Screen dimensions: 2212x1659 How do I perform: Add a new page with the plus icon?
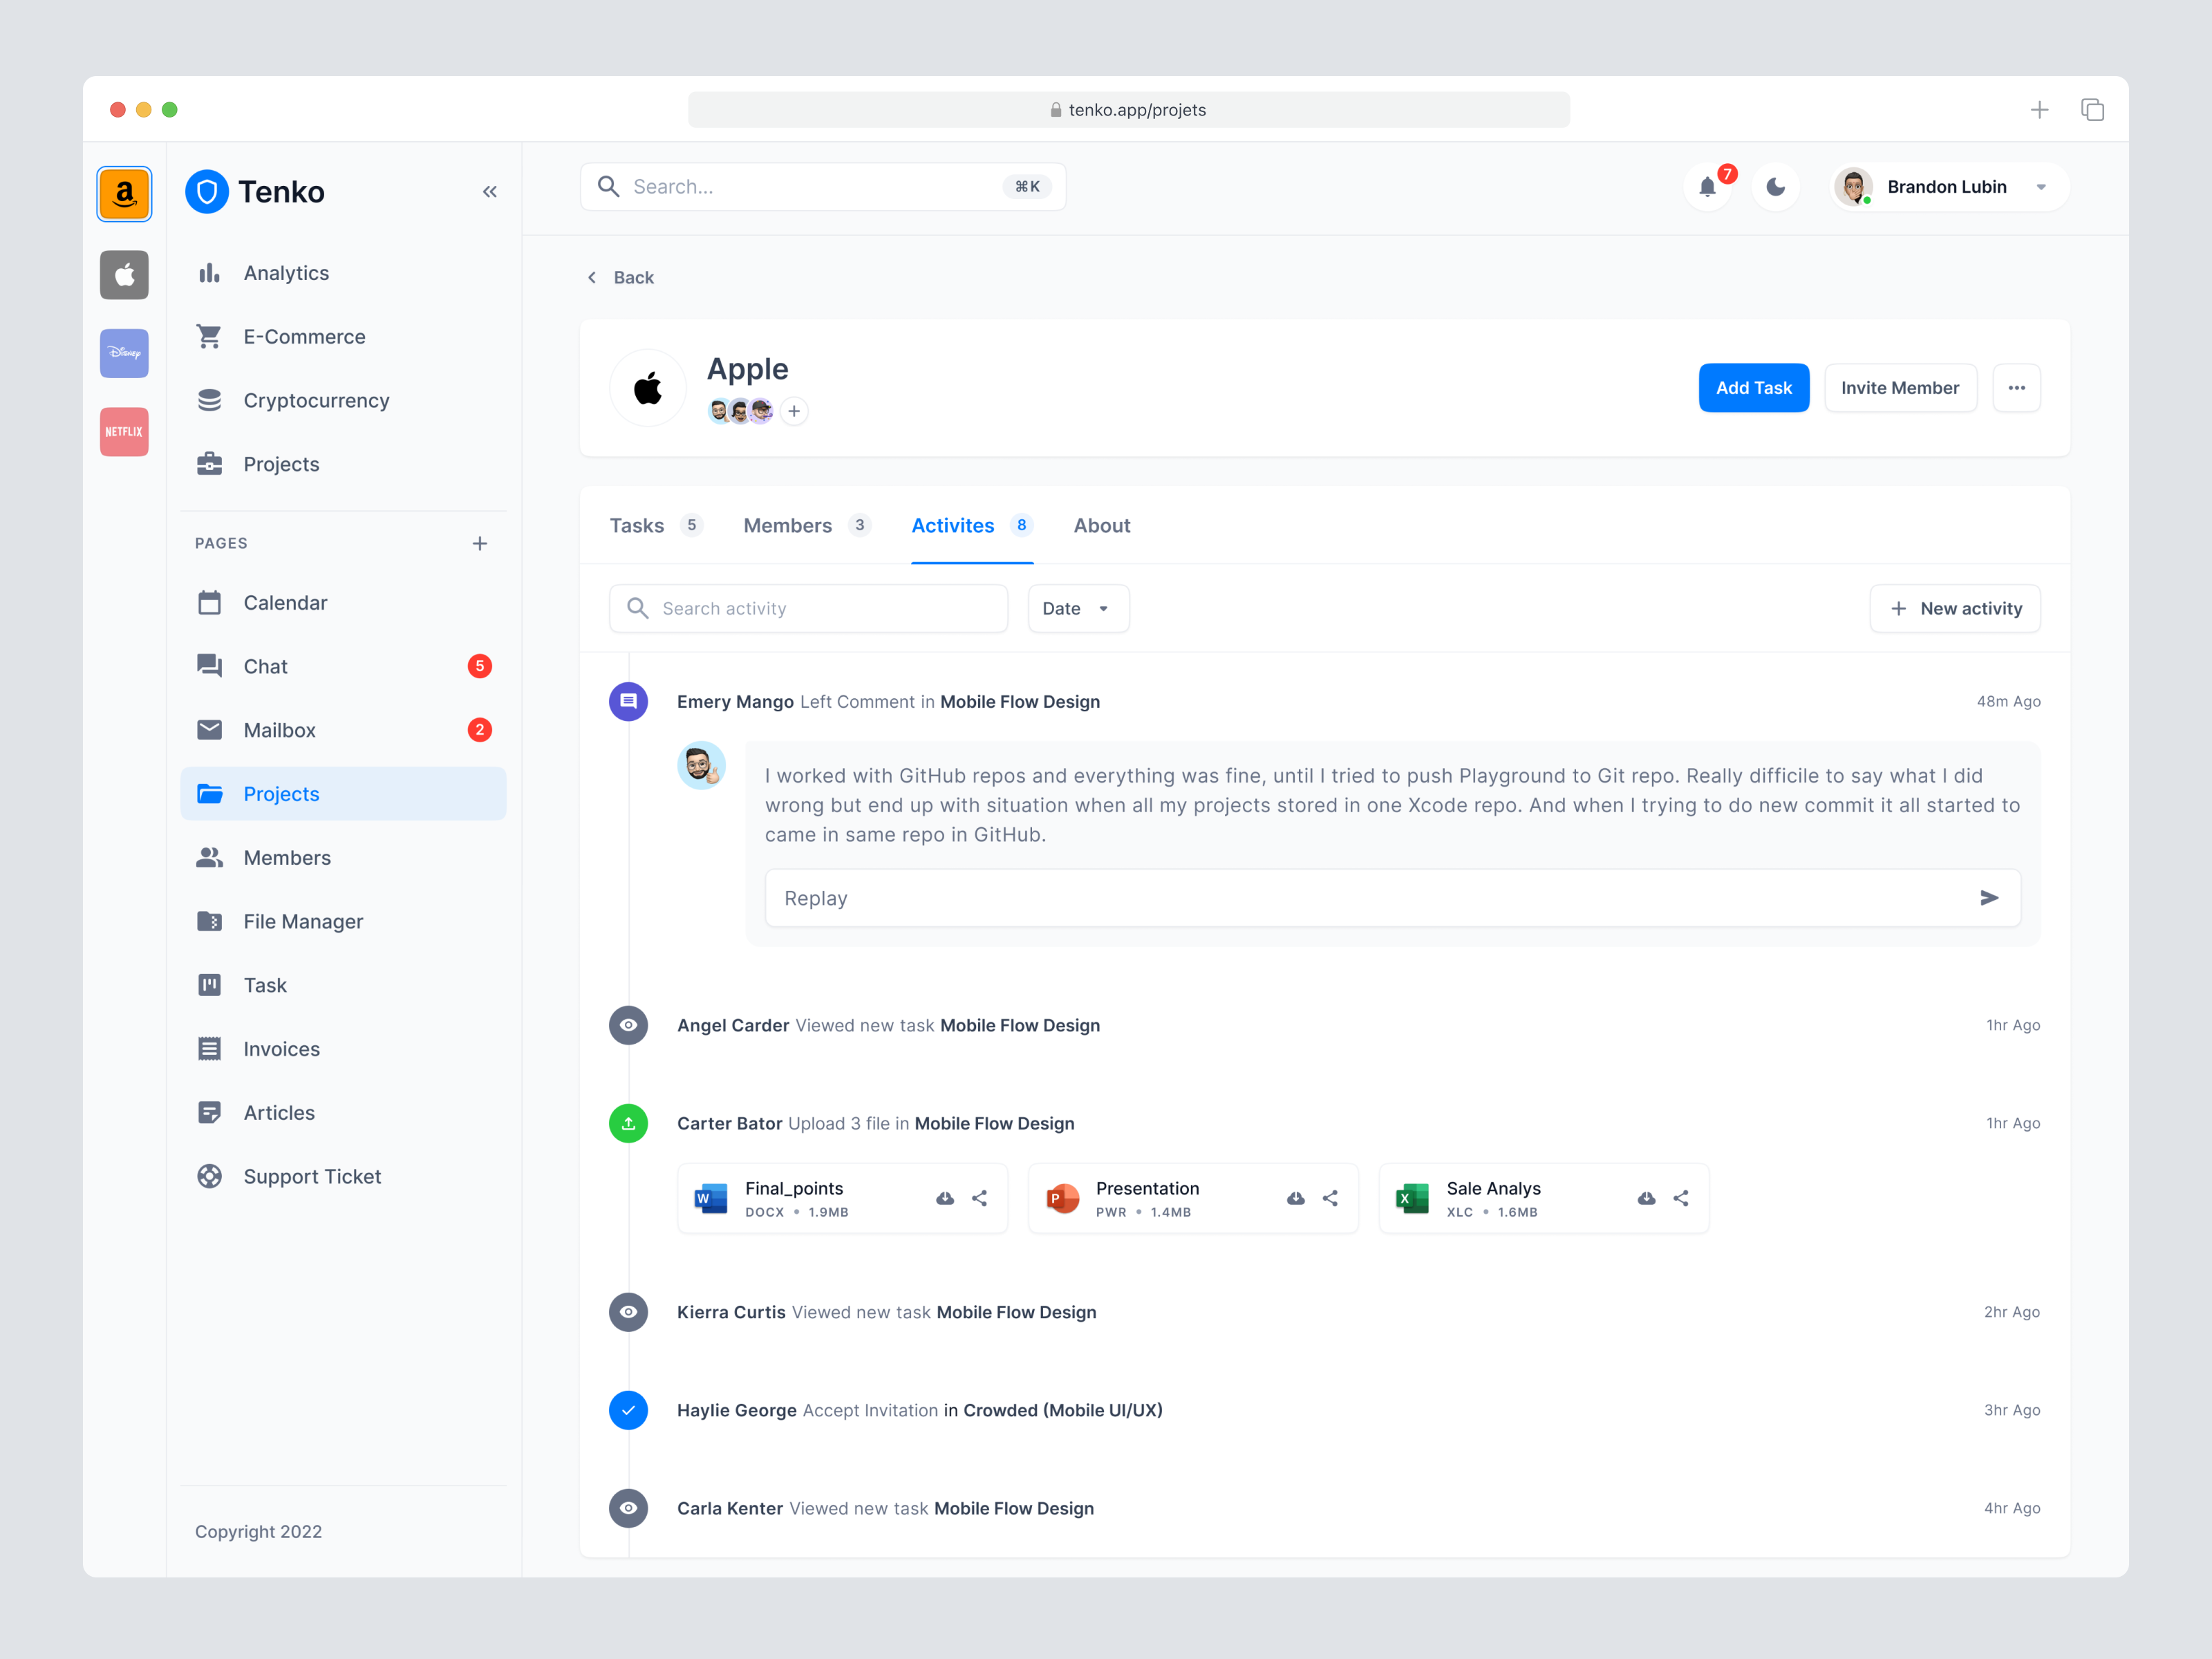480,543
